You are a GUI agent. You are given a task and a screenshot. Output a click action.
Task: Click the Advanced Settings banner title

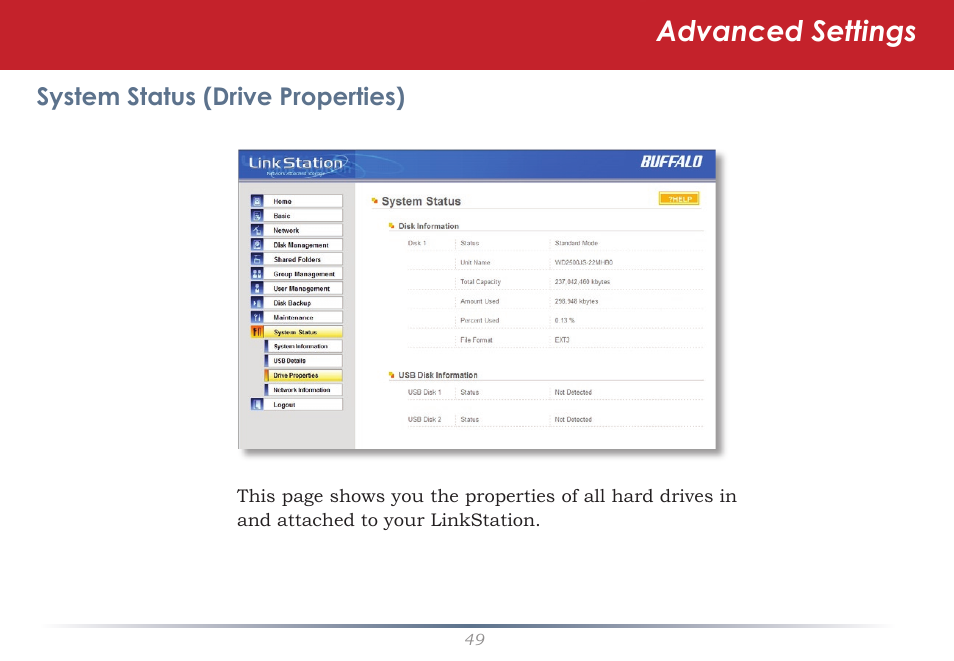786,32
